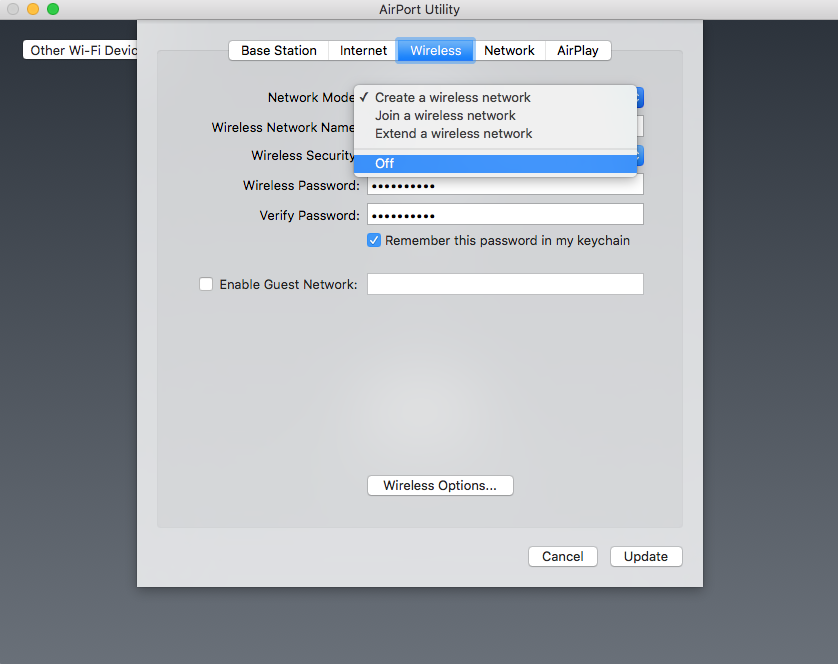Choose Join a wireless network option
Viewport: 838px width, 664px height.
pyautogui.click(x=495, y=115)
